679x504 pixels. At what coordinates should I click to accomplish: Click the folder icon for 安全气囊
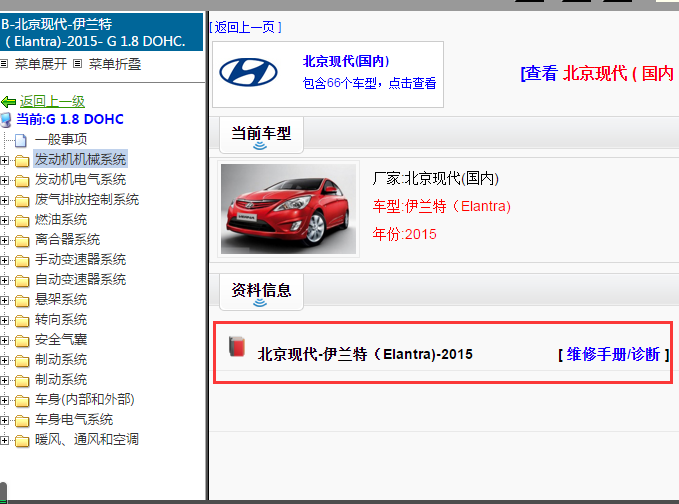coord(22,341)
